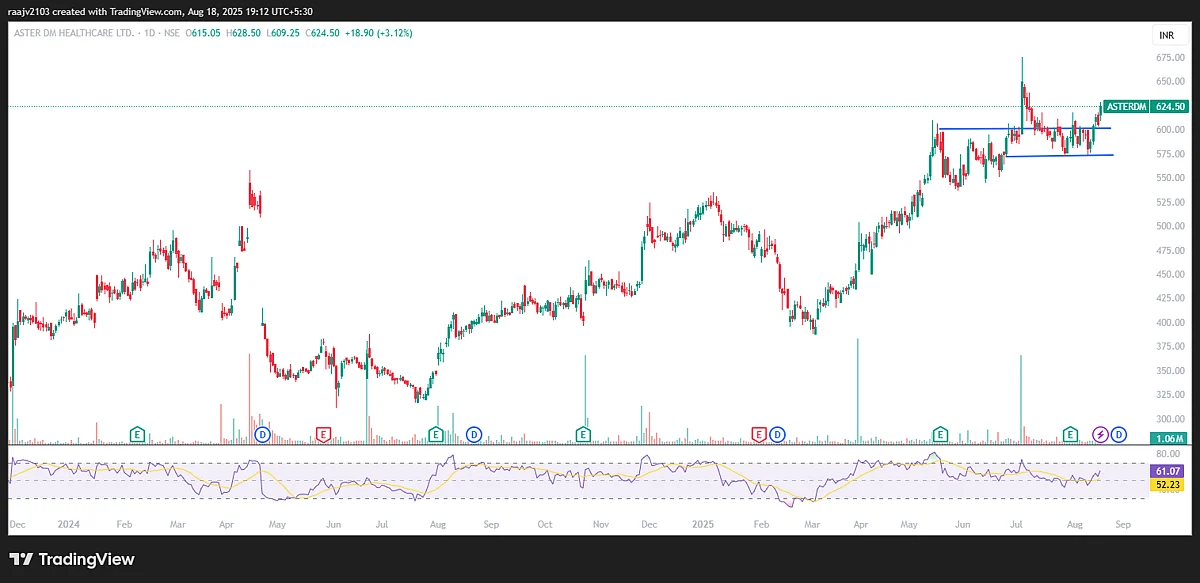Open the INR currency selector
Screen dimensions: 1200x583
coord(1165,35)
